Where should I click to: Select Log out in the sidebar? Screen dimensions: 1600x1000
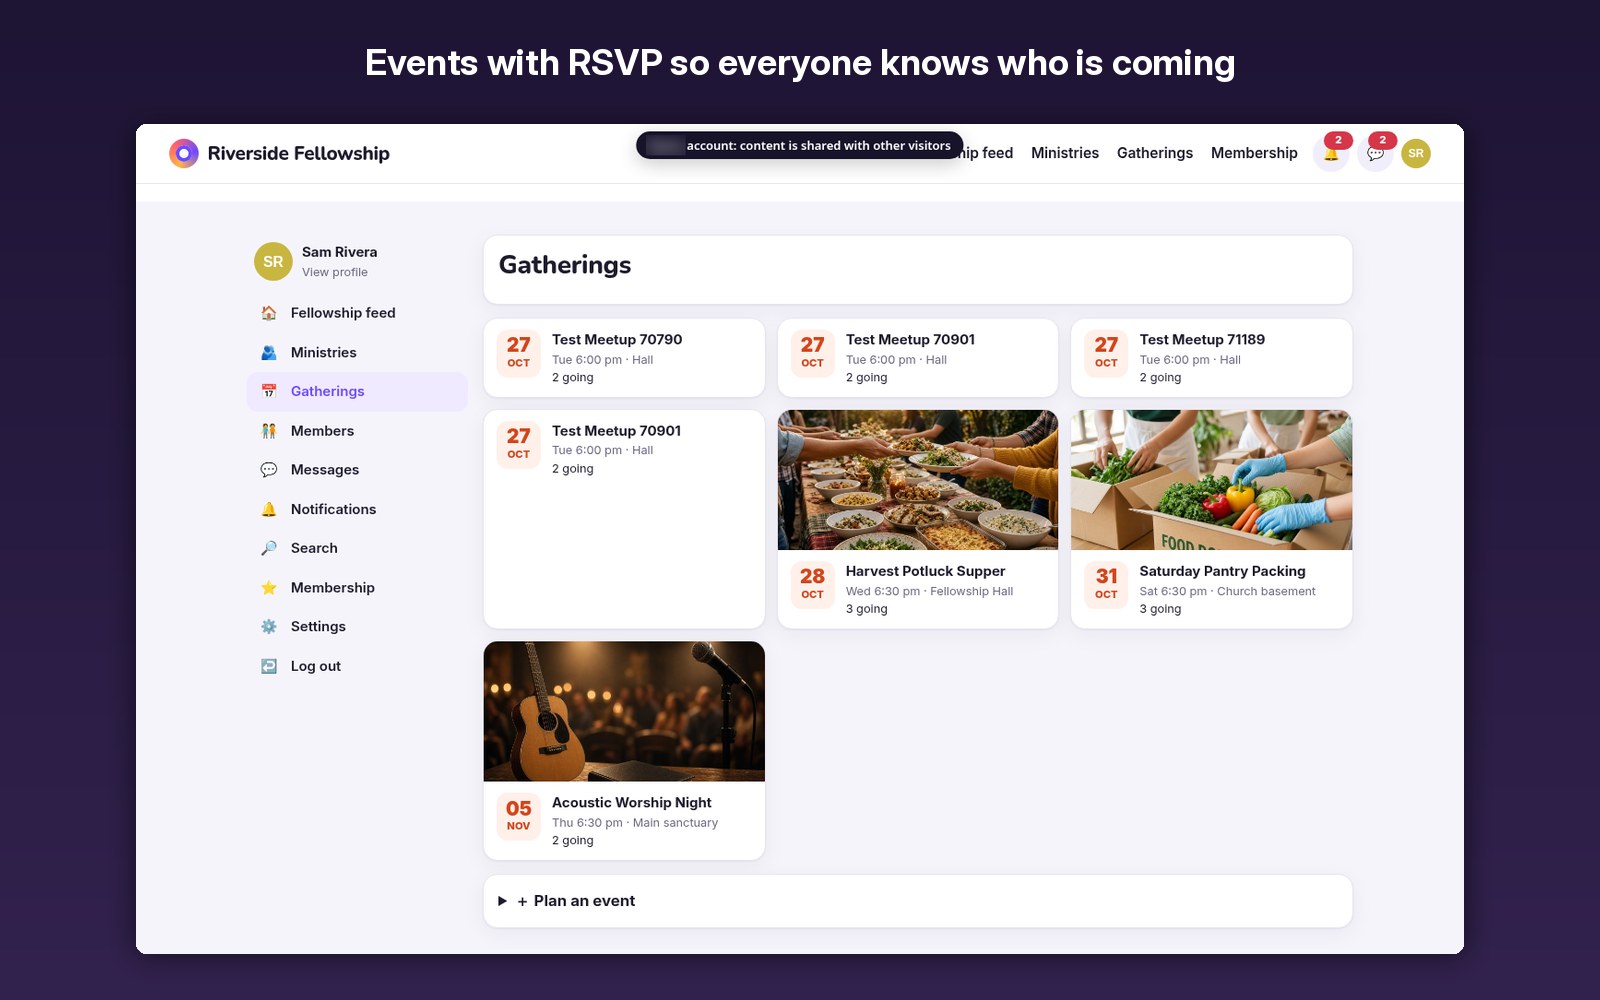[x=357, y=666]
